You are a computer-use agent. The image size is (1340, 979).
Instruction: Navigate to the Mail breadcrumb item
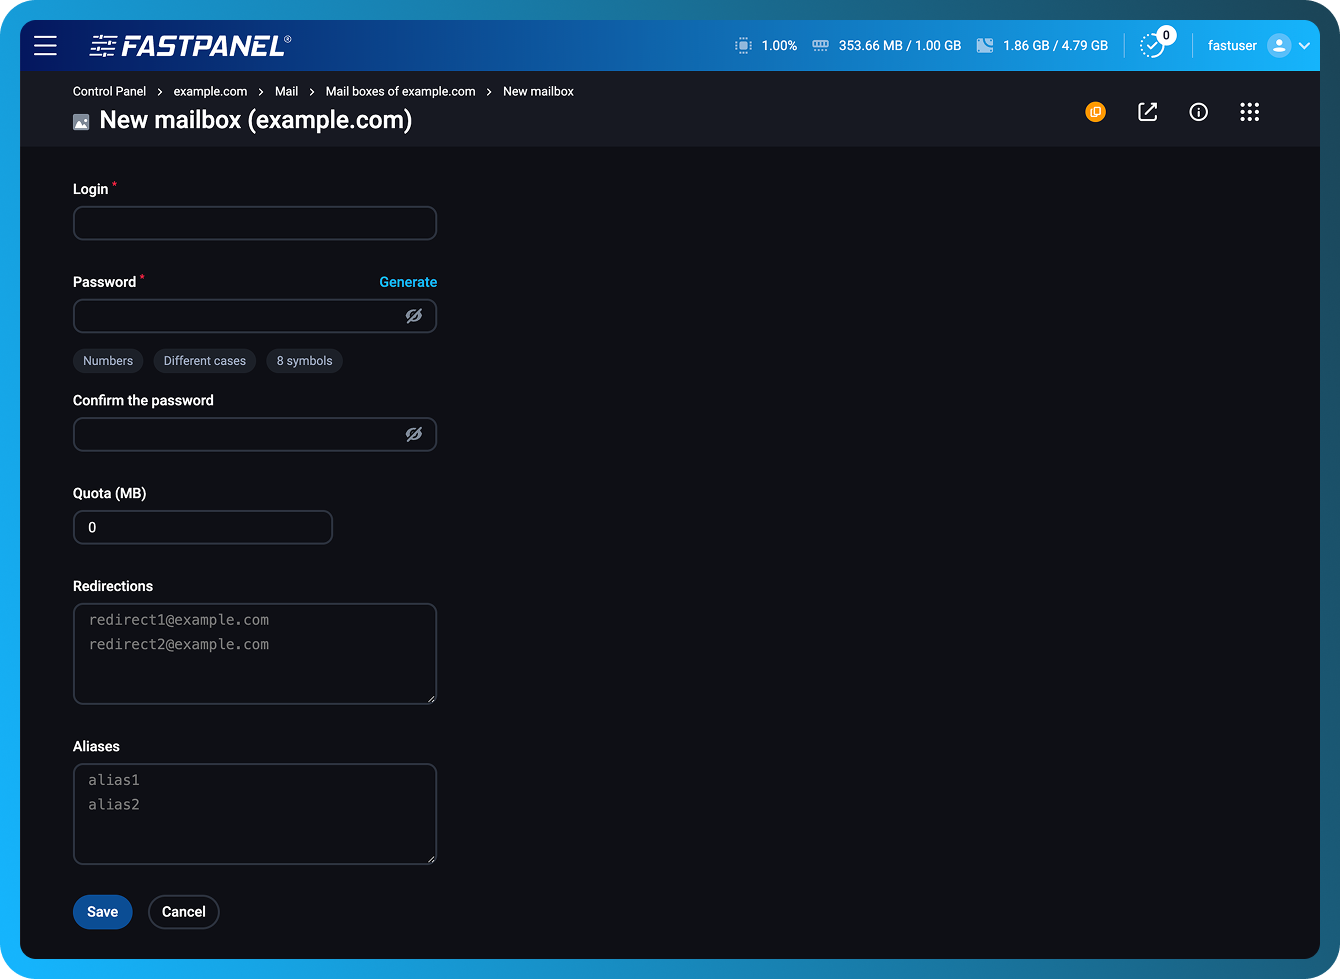point(286,91)
